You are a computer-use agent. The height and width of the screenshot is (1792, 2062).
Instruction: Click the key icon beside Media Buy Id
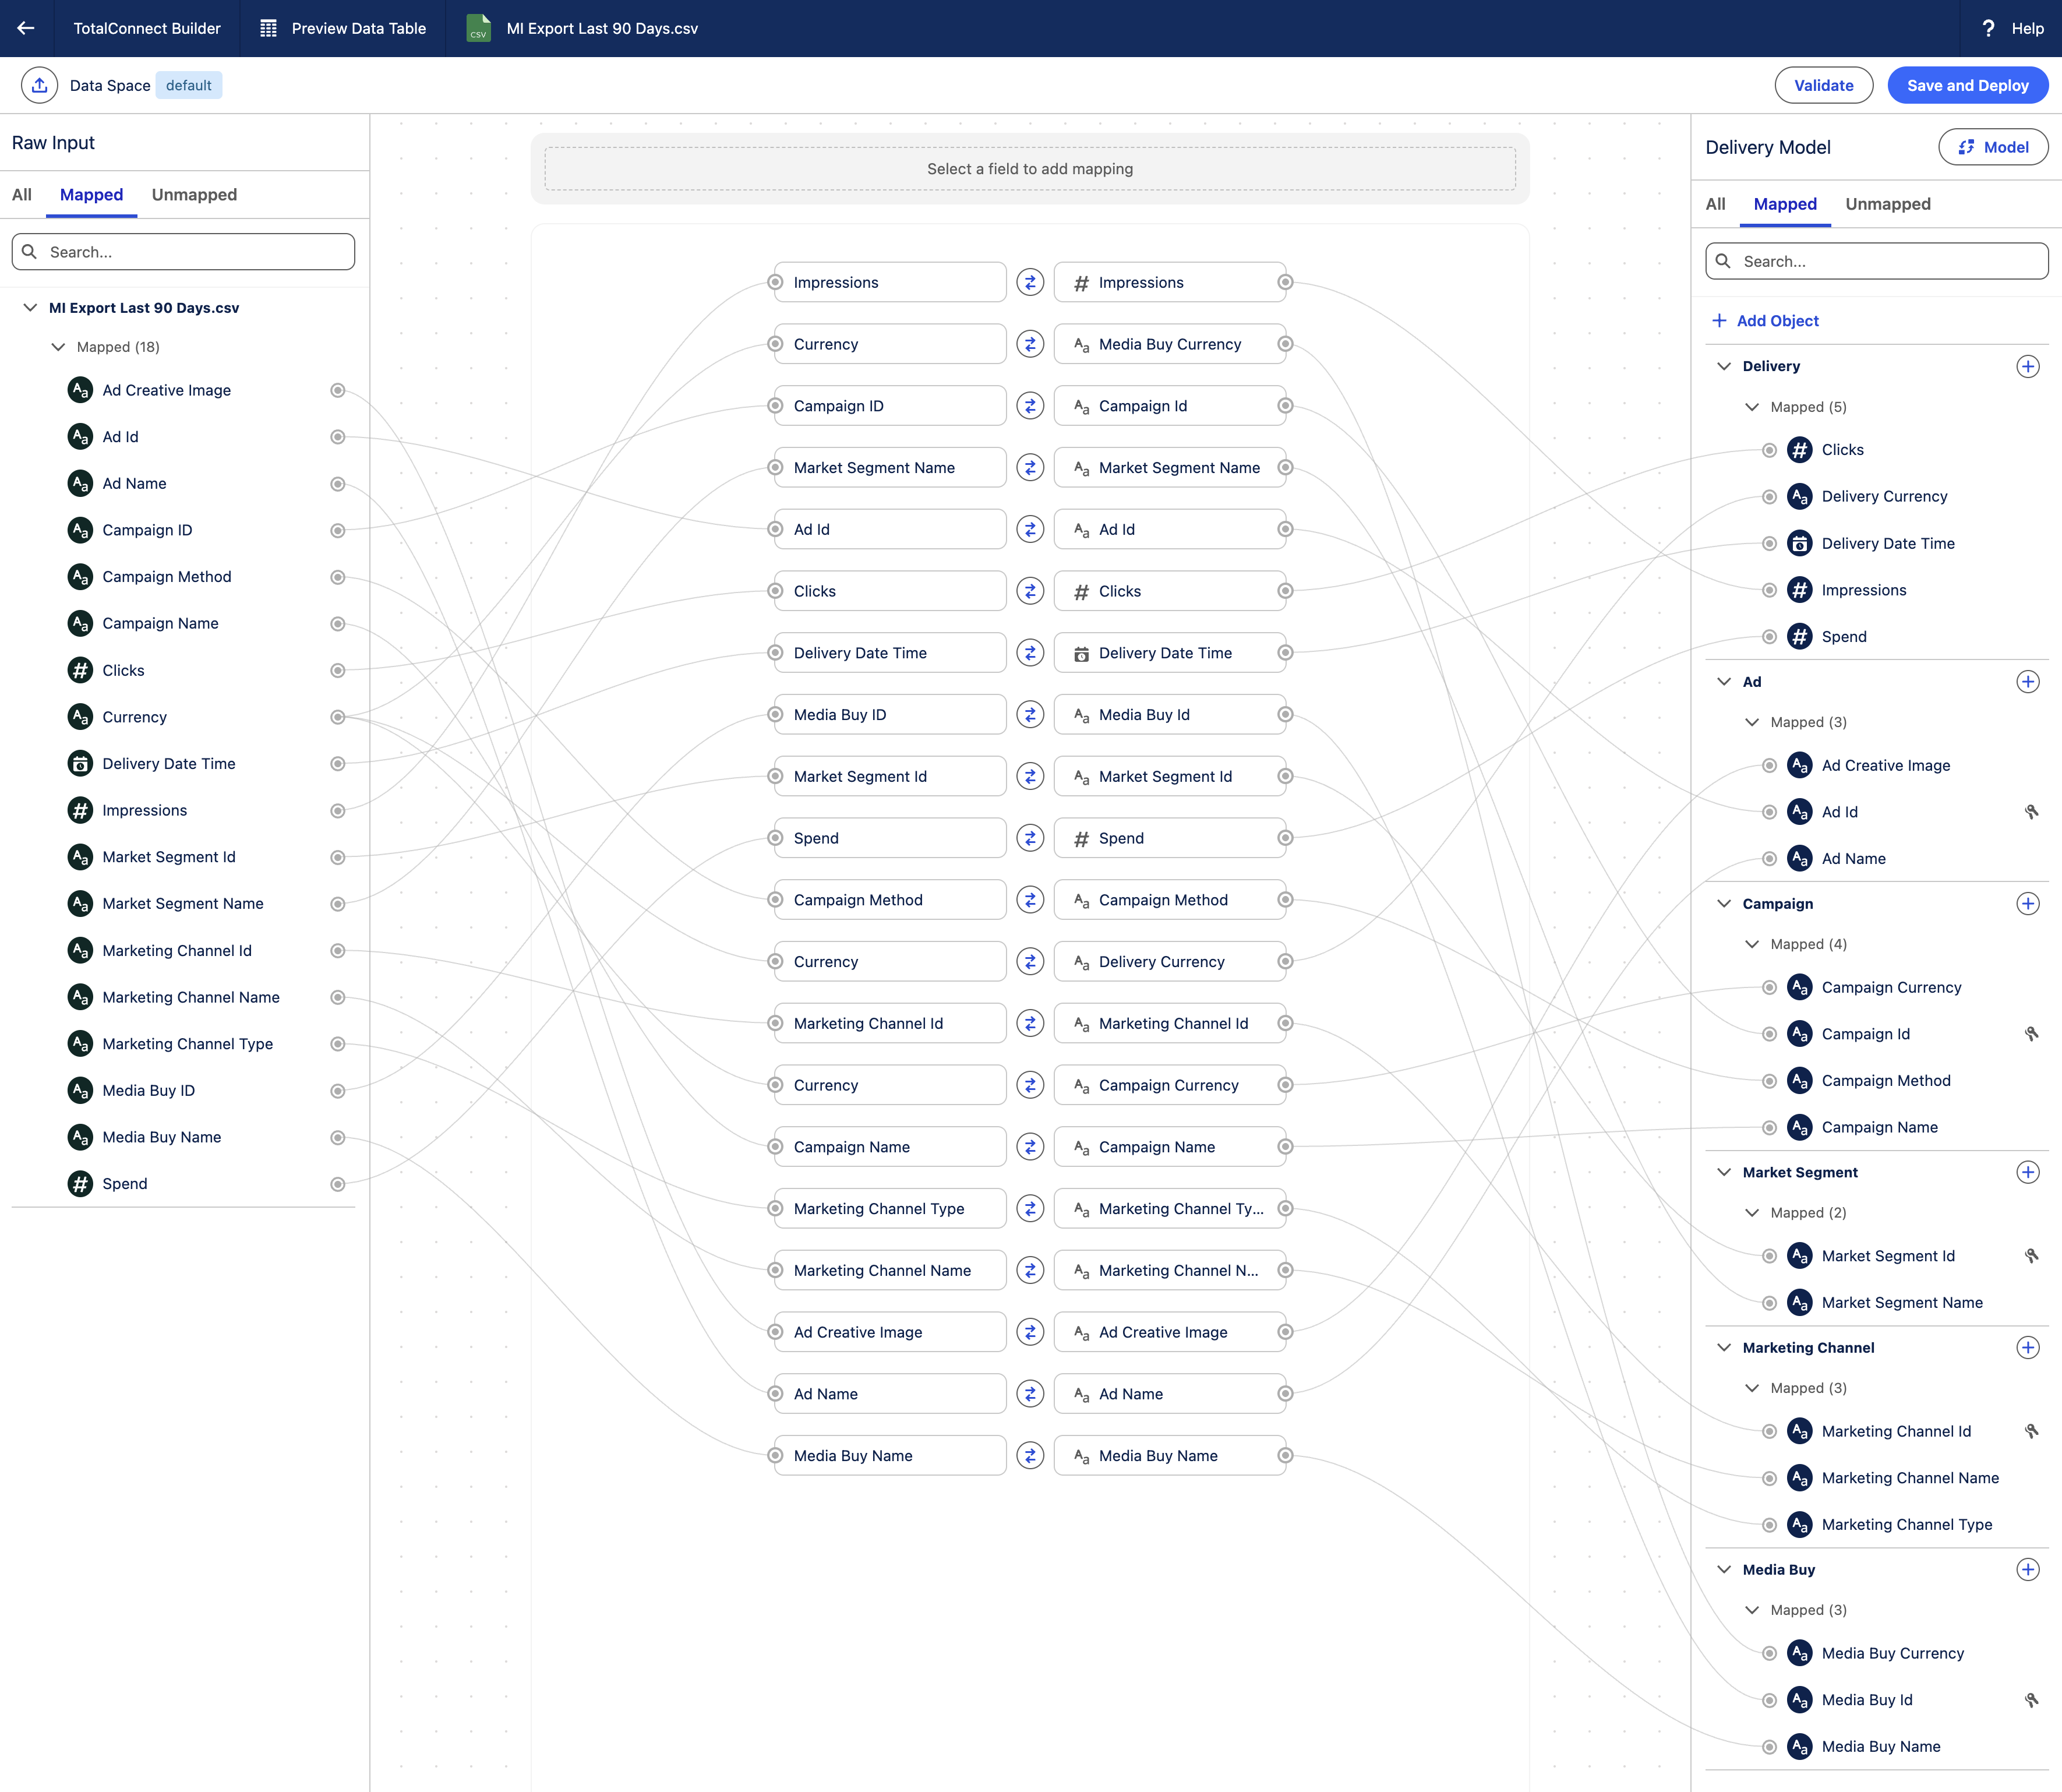coord(2033,1699)
